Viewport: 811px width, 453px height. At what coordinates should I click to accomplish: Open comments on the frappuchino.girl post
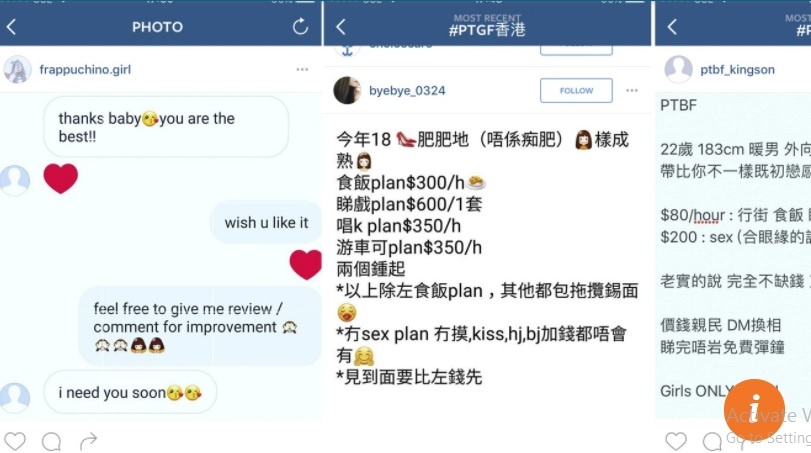click(x=51, y=442)
